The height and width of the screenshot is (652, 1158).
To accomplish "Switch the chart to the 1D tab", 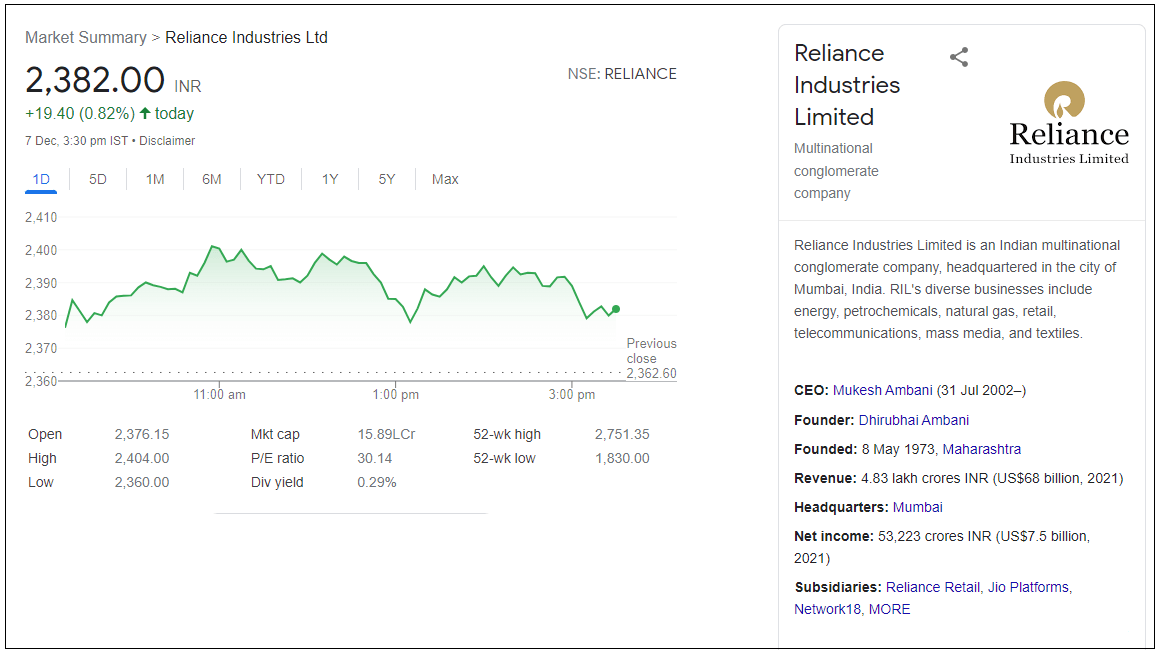I will 41,179.
